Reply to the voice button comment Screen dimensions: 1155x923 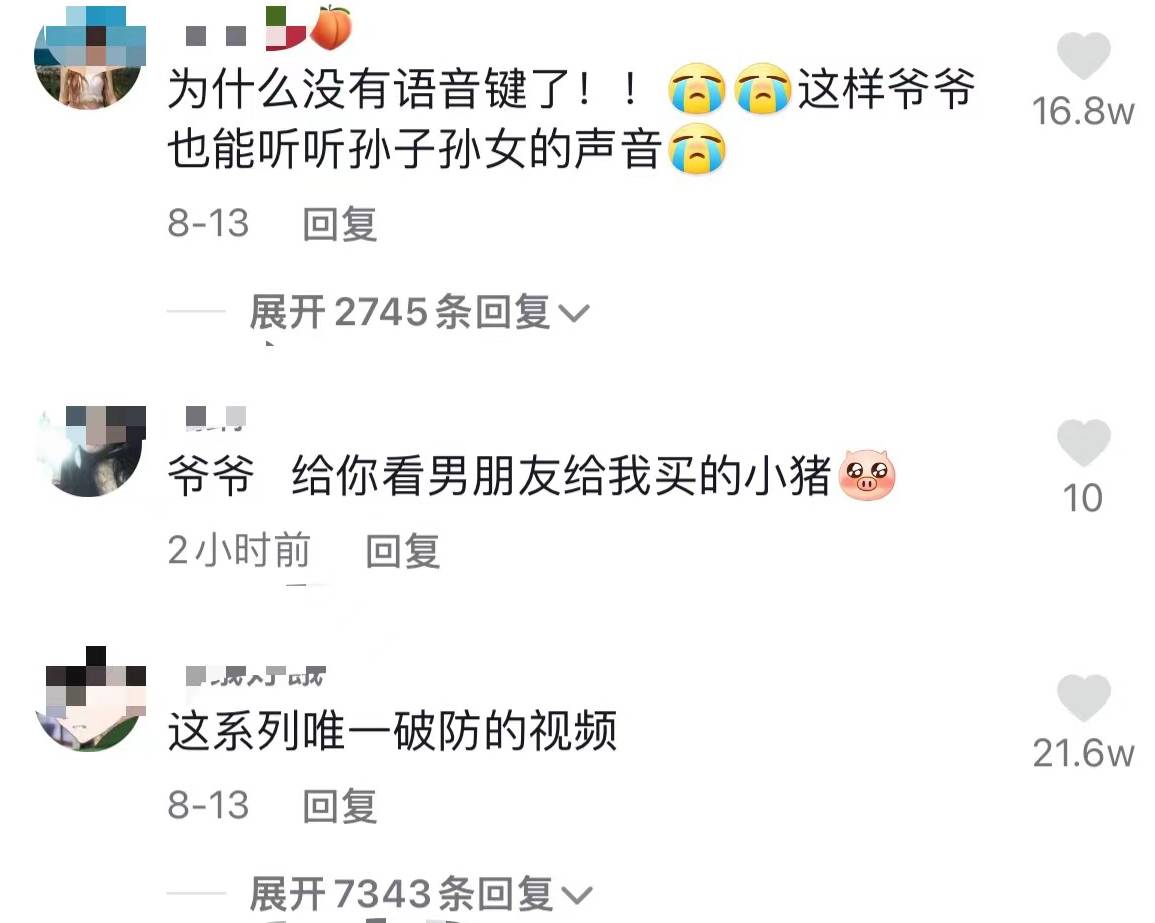(340, 224)
